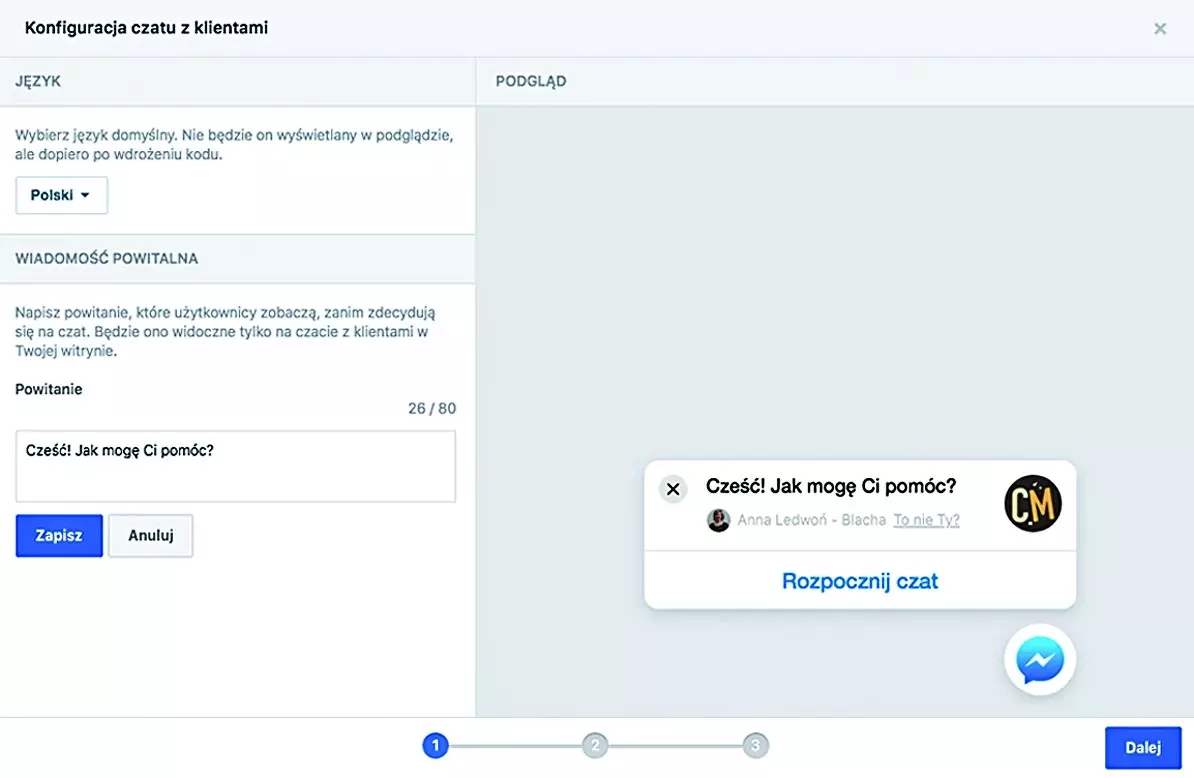Click the 26 / 80 character counter
Screen dimensions: 1194x778
point(431,409)
